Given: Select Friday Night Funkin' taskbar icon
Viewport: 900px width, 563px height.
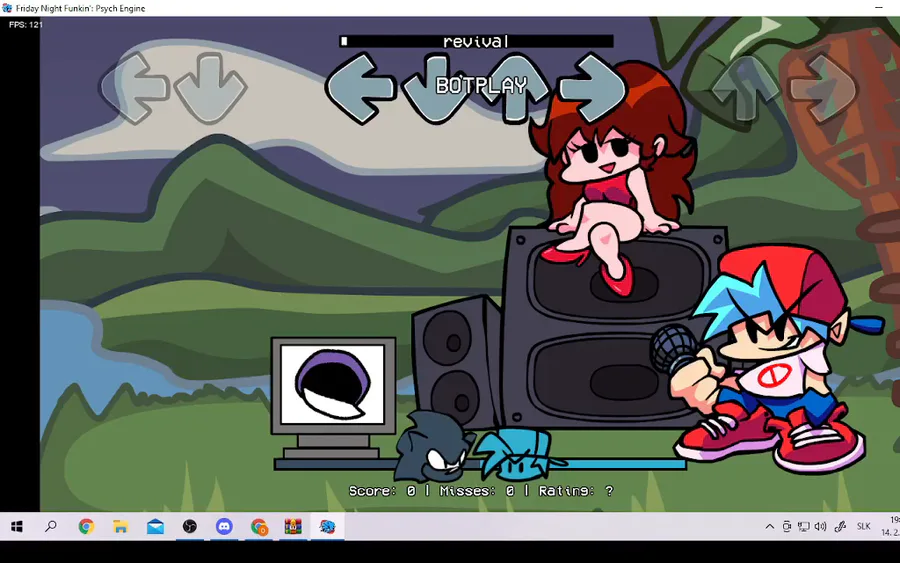Looking at the screenshot, I should (x=327, y=526).
